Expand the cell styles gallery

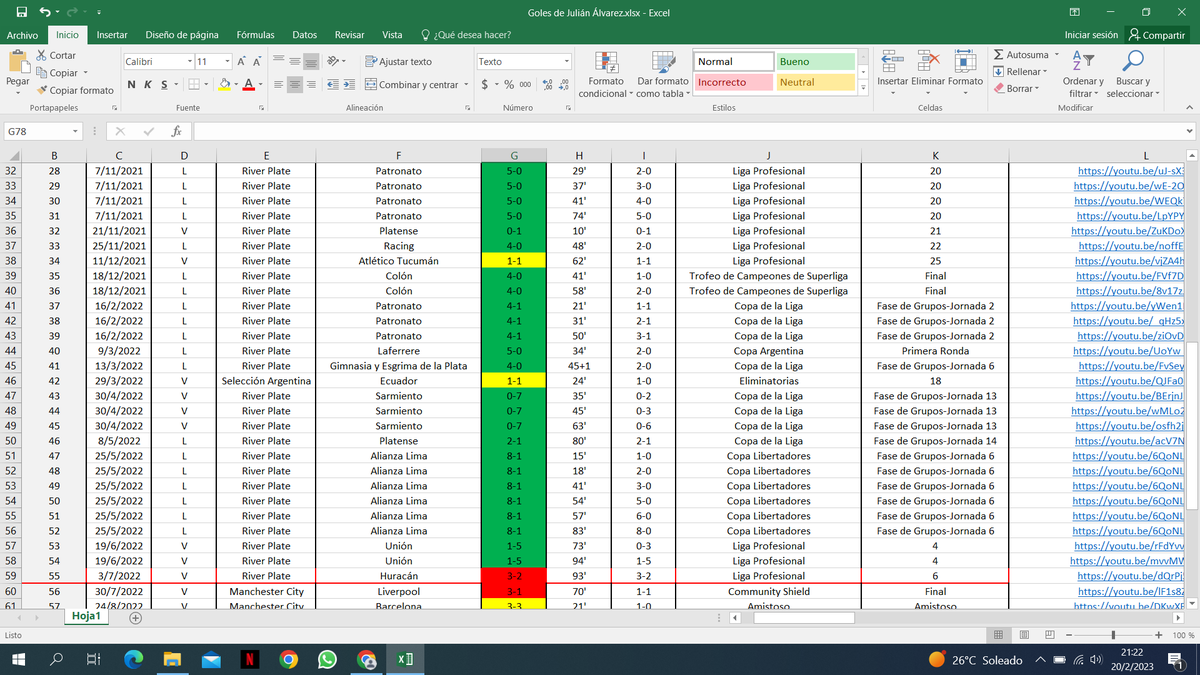(x=862, y=87)
